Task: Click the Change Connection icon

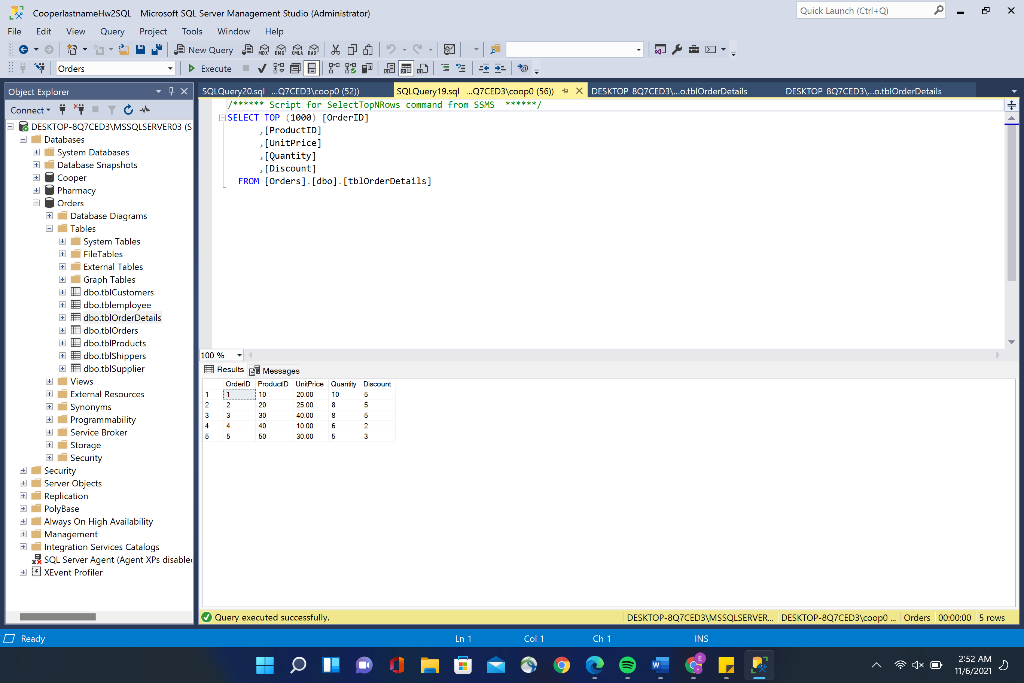Action: (40, 69)
